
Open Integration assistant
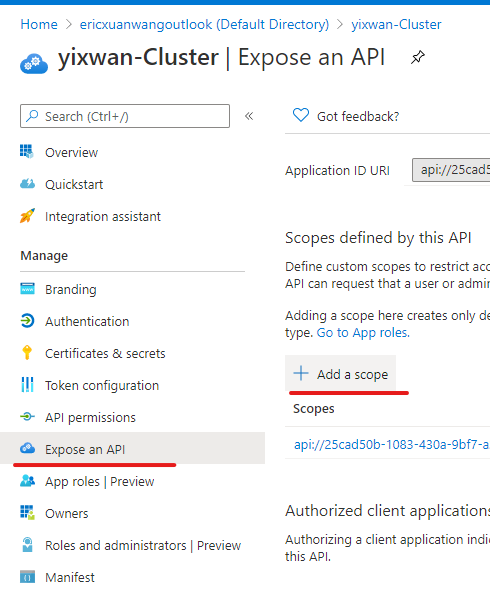click(x=103, y=216)
